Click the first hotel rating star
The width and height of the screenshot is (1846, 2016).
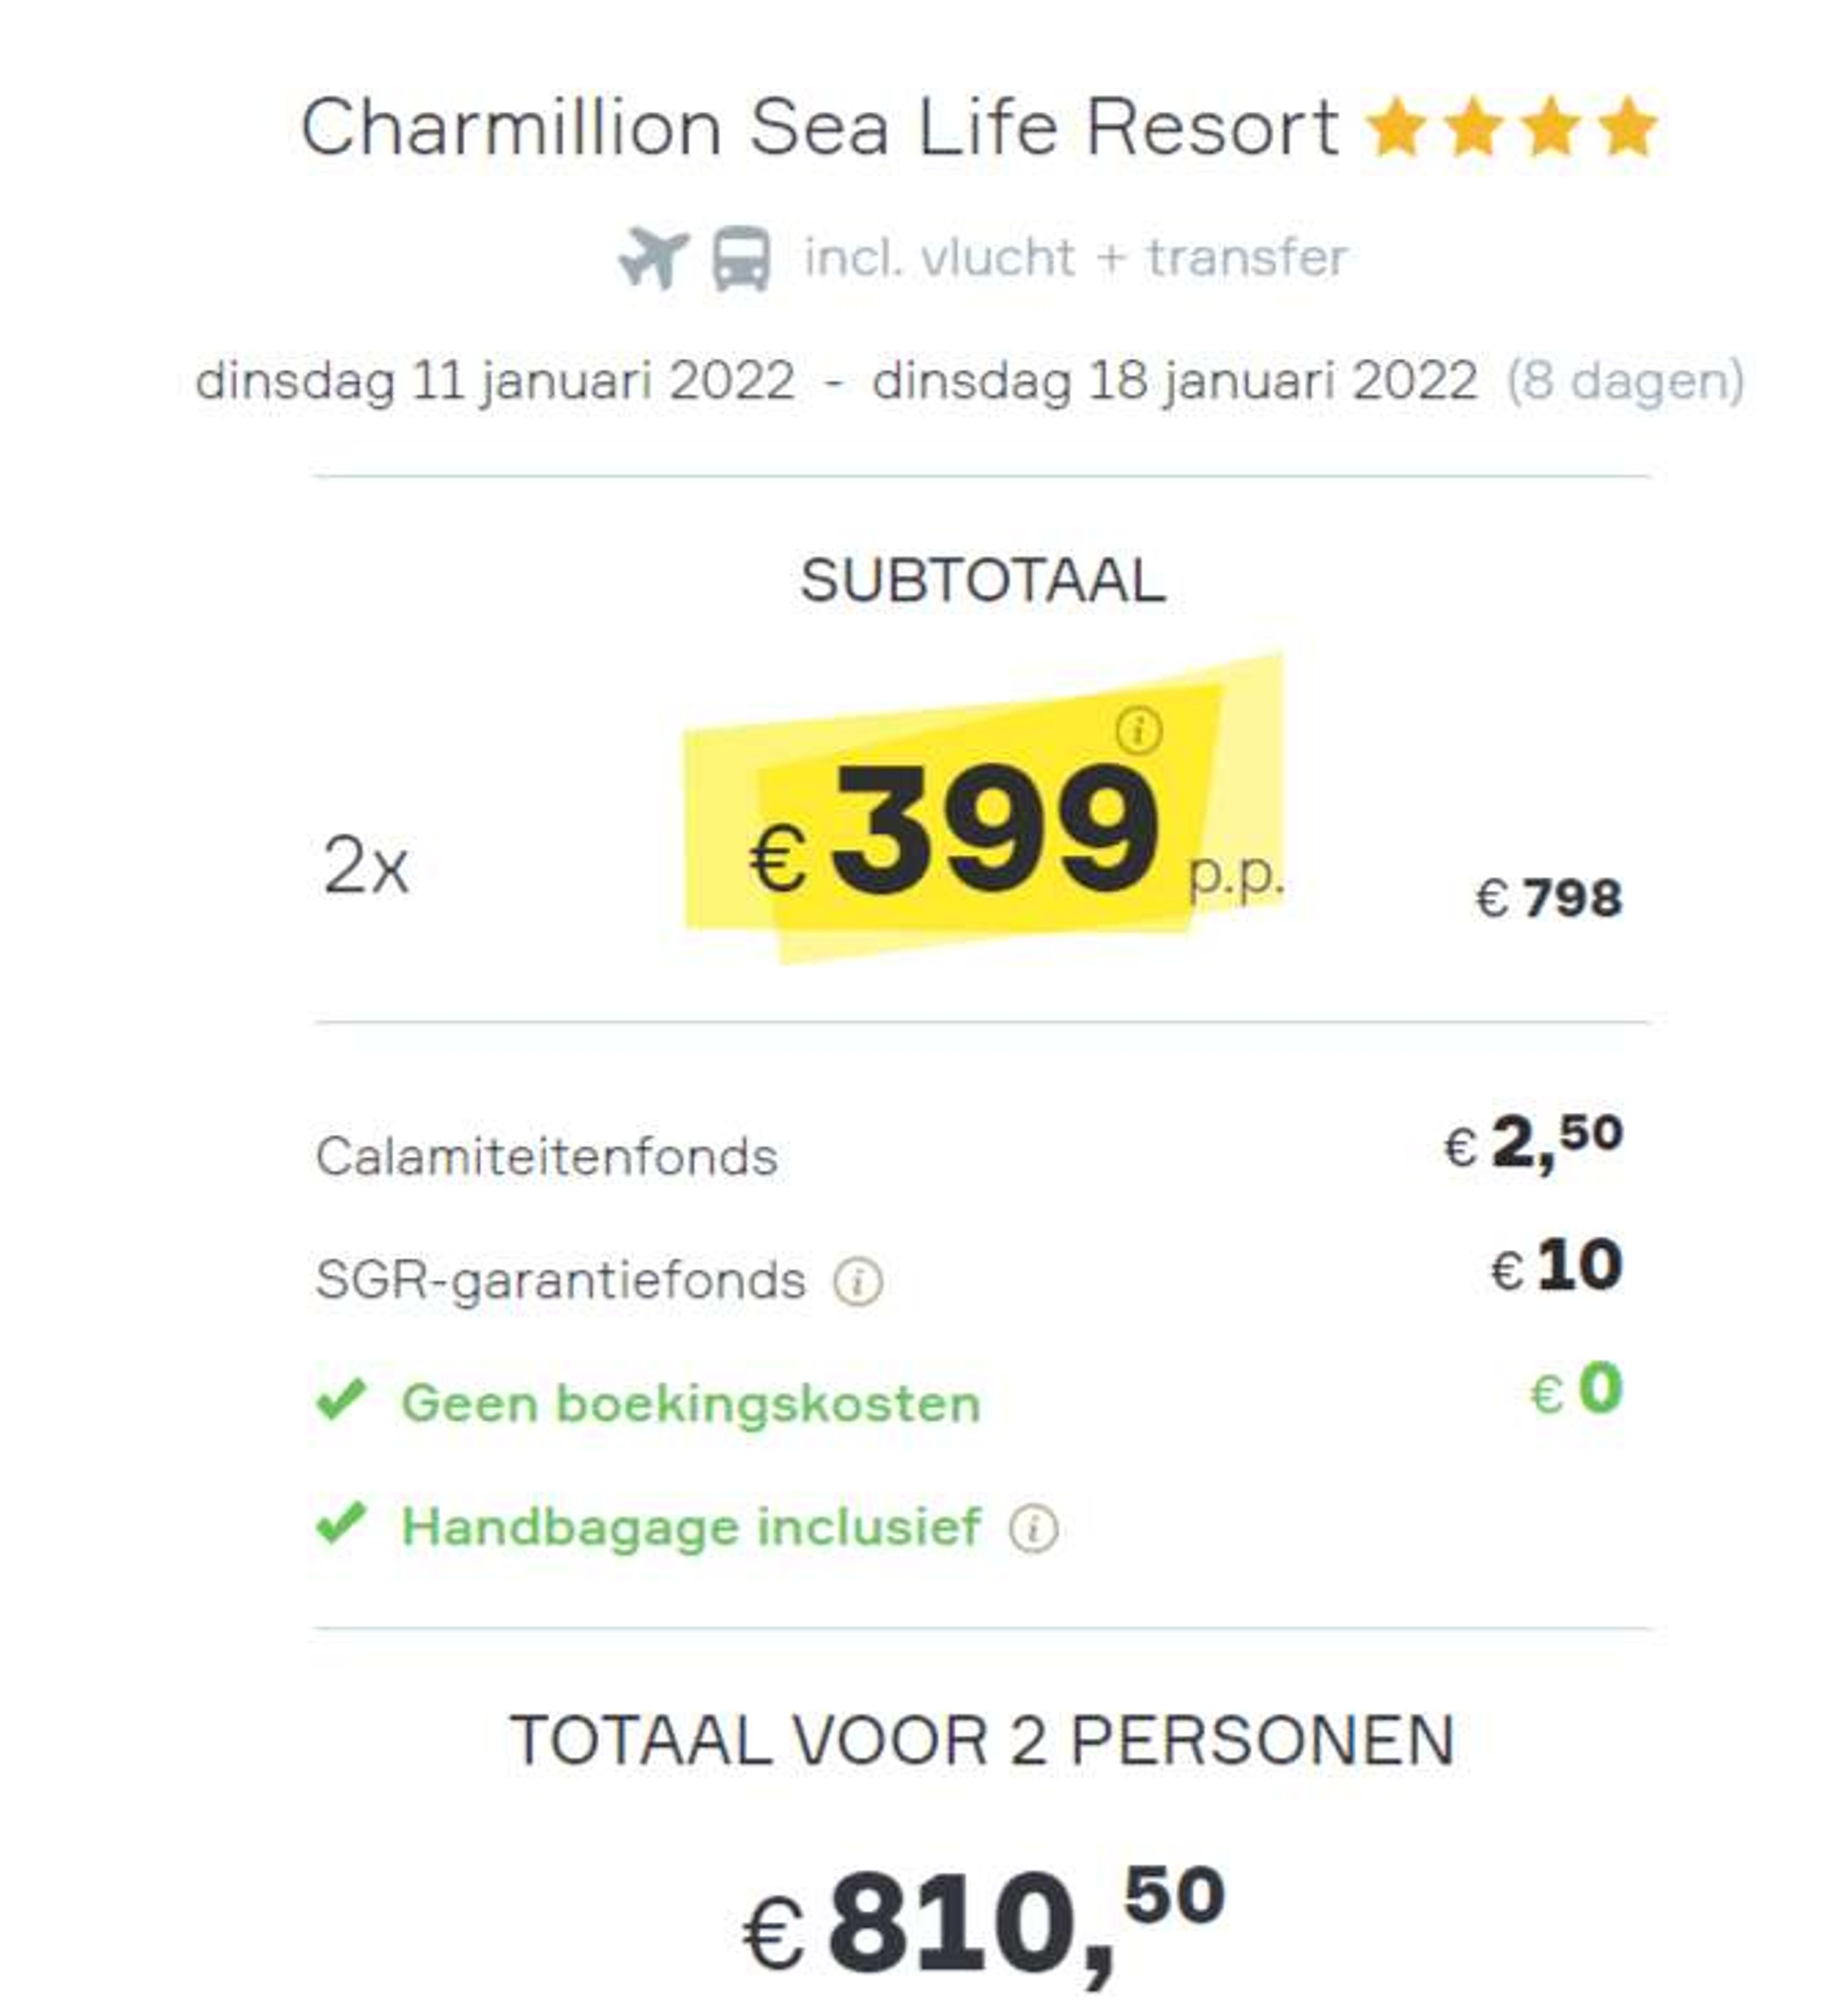(x=1396, y=127)
